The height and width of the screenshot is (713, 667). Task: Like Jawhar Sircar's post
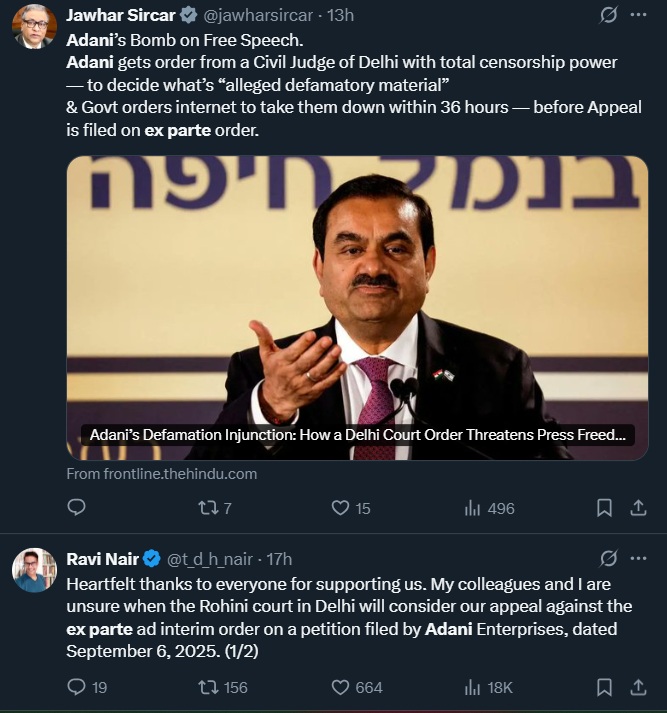(341, 508)
